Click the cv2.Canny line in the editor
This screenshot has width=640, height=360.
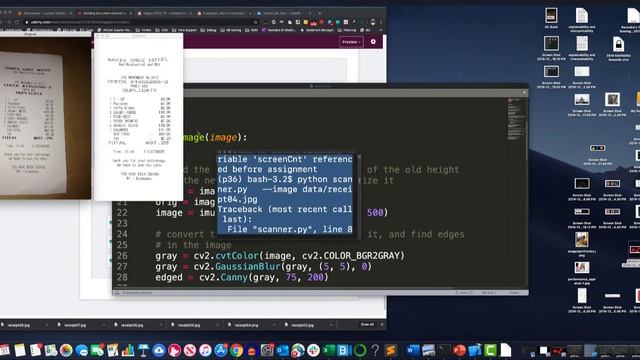(242, 278)
